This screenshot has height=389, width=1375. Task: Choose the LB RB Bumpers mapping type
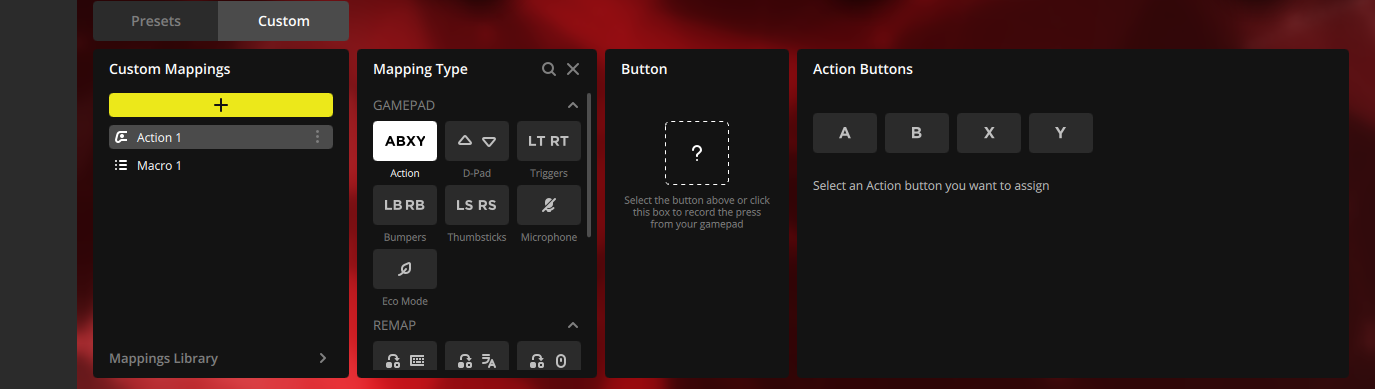pos(405,205)
